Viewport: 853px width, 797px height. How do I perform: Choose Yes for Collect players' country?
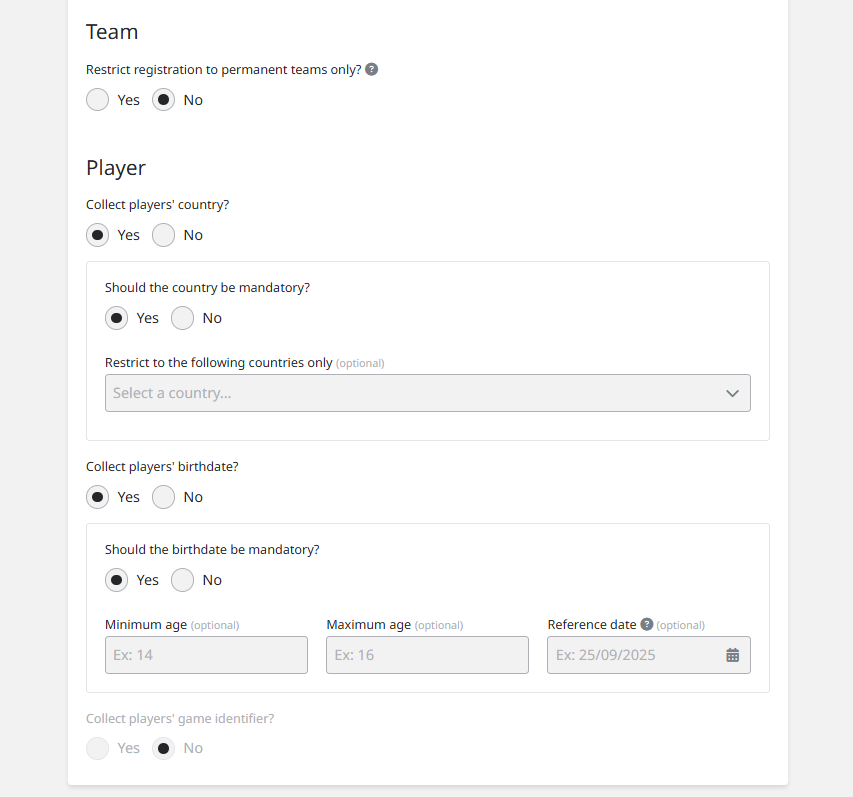pyautogui.click(x=98, y=235)
